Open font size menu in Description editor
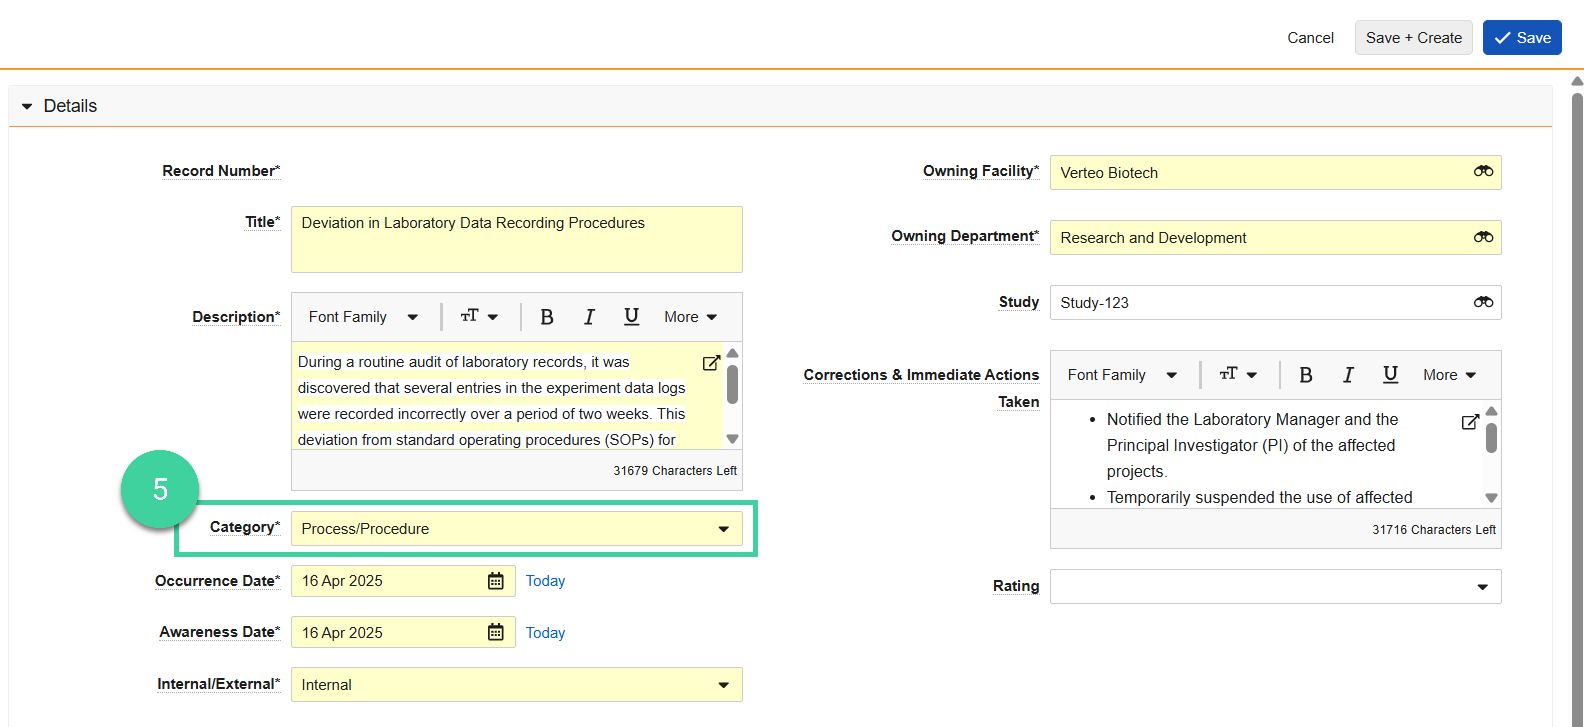 (x=479, y=317)
